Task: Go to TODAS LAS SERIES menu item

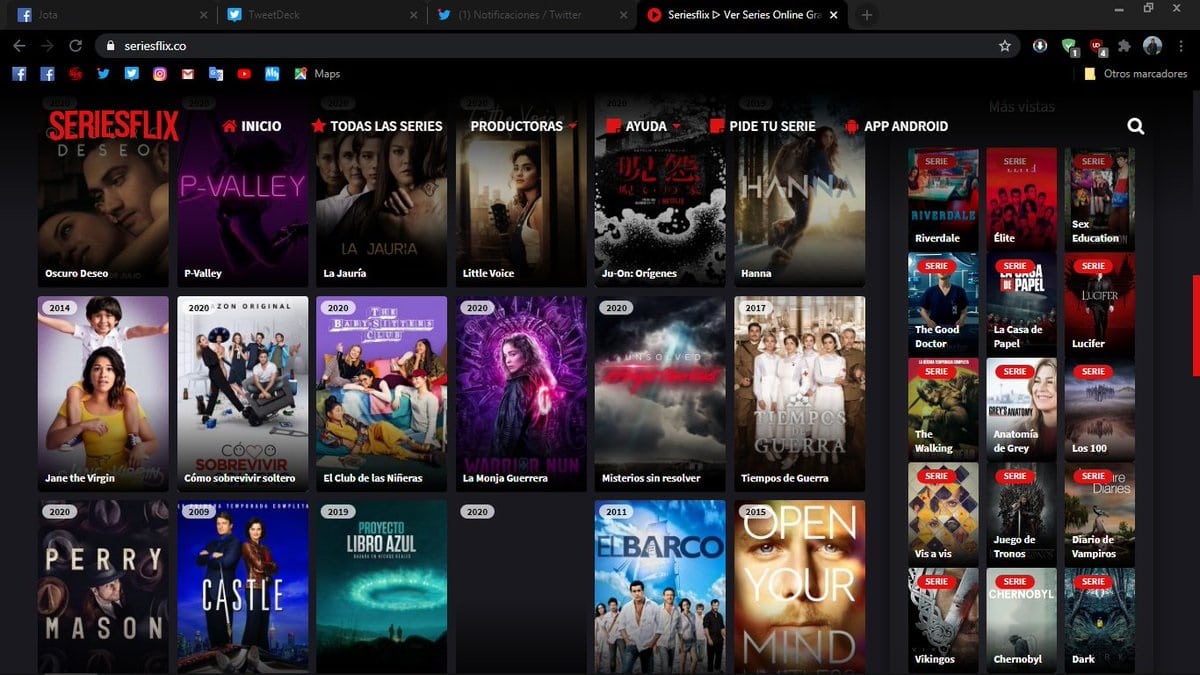Action: tap(377, 126)
